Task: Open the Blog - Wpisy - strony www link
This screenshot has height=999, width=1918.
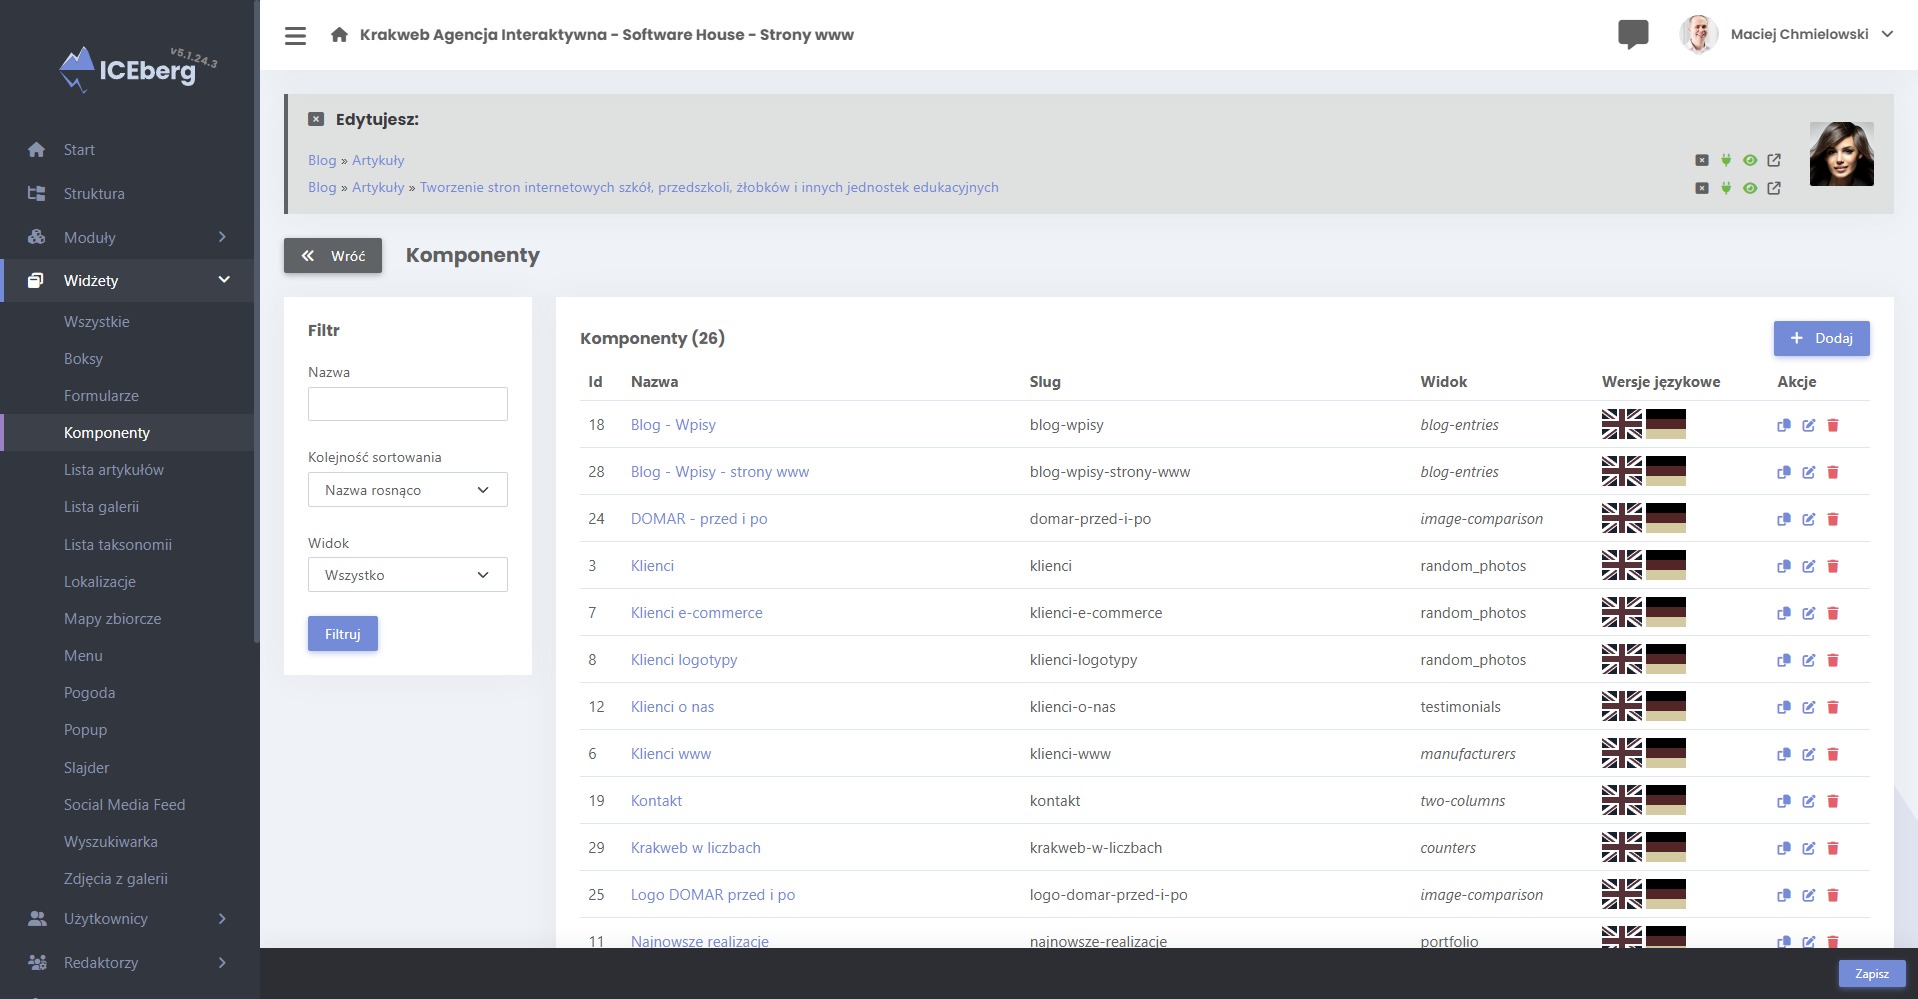Action: (720, 472)
